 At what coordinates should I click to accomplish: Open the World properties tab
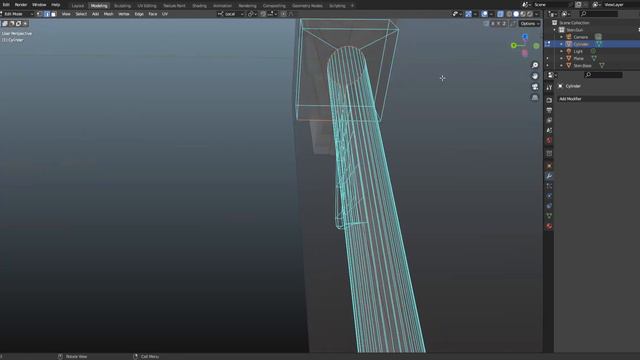pyautogui.click(x=549, y=141)
